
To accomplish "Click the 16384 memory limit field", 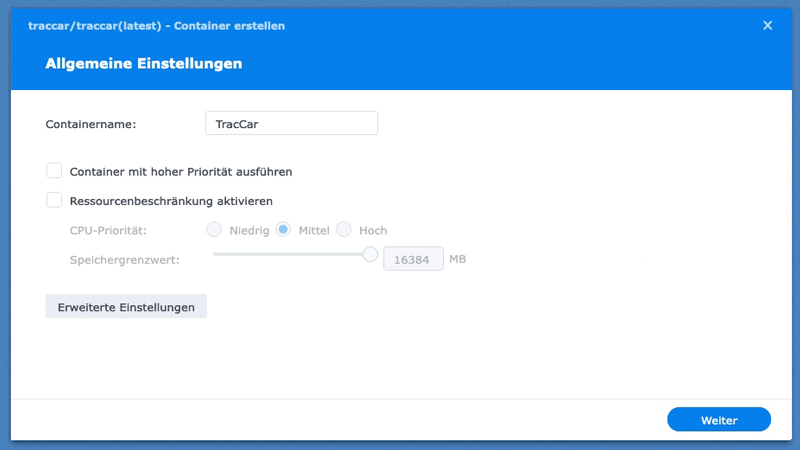I will (x=413, y=259).
